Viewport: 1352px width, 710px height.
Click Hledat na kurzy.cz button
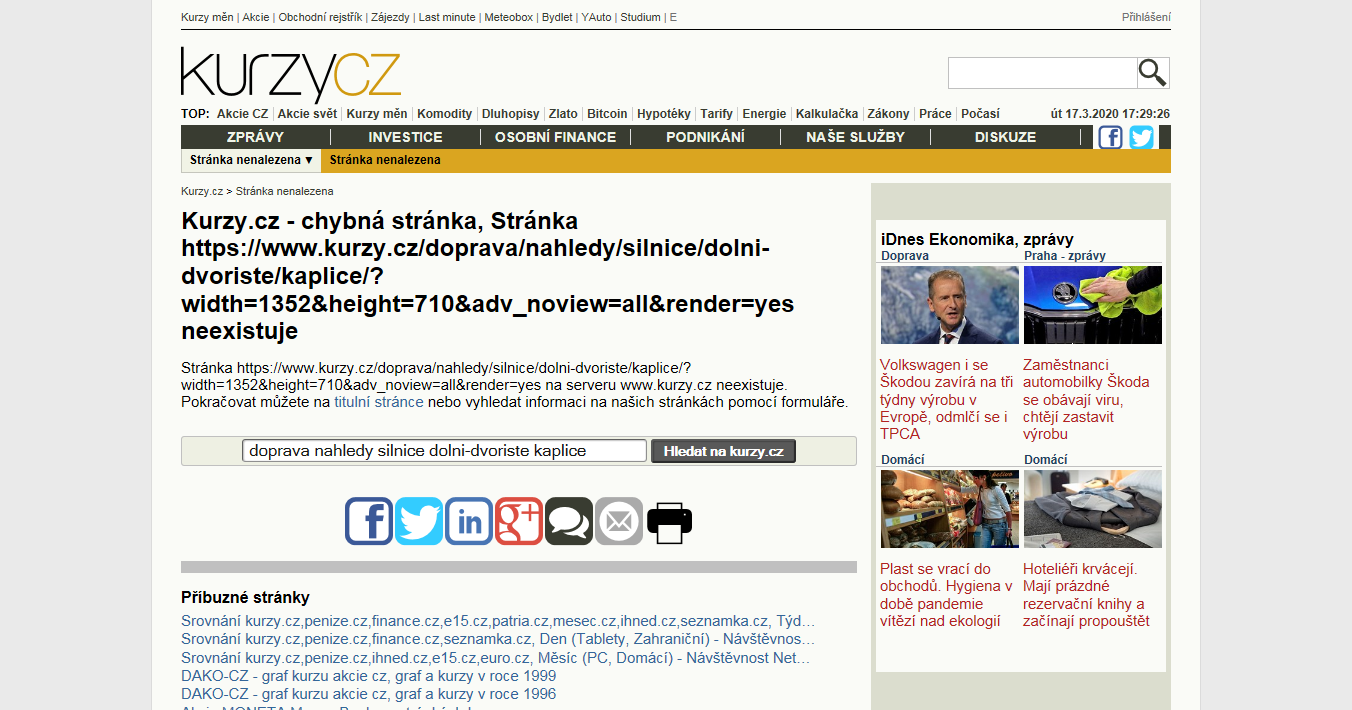(x=724, y=451)
